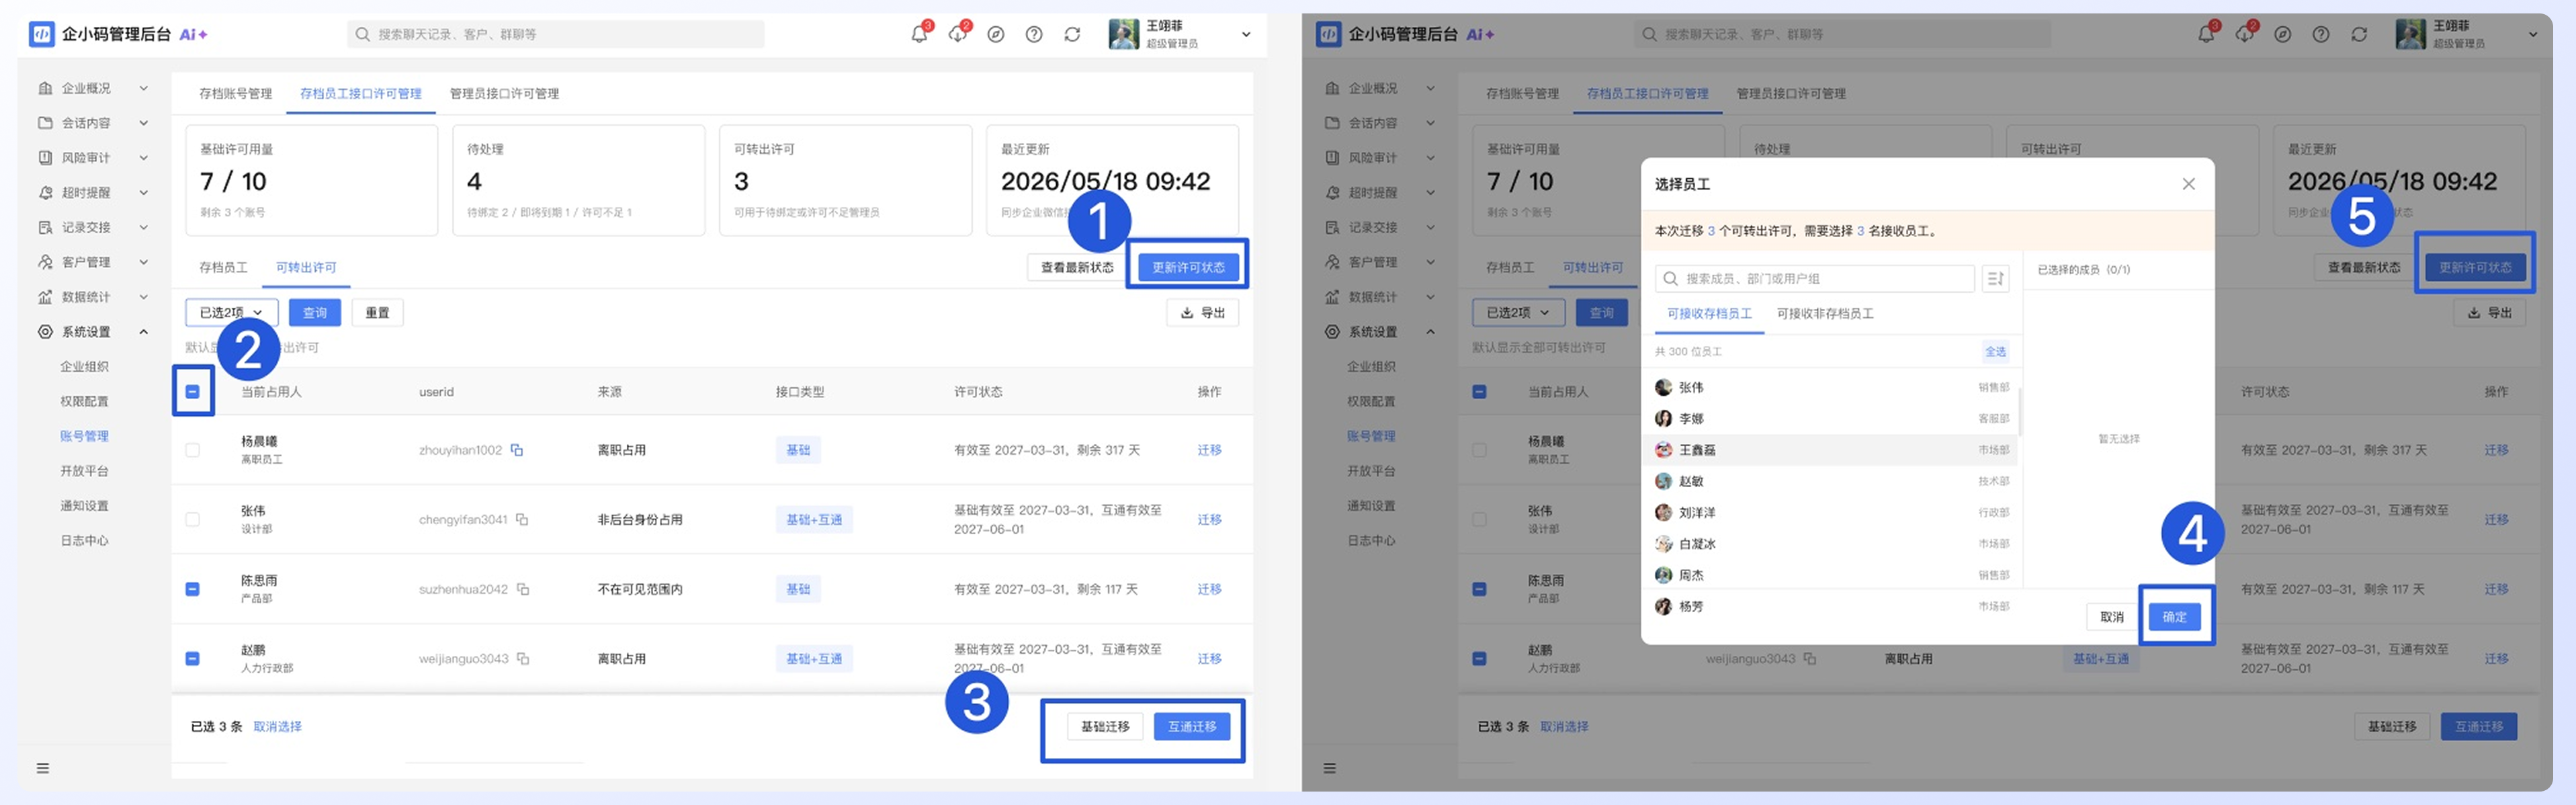Copy userid chengyifan3041 in the left screenshot
The width and height of the screenshot is (2576, 805).
tap(522, 520)
